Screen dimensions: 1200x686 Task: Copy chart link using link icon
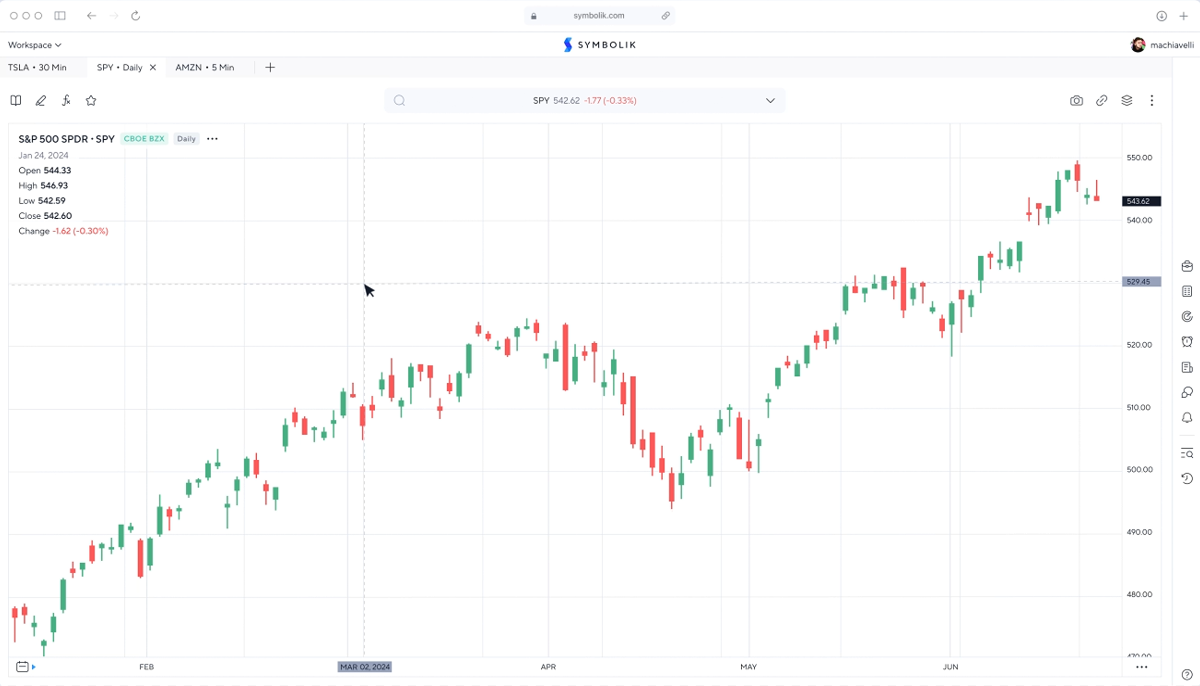1101,101
